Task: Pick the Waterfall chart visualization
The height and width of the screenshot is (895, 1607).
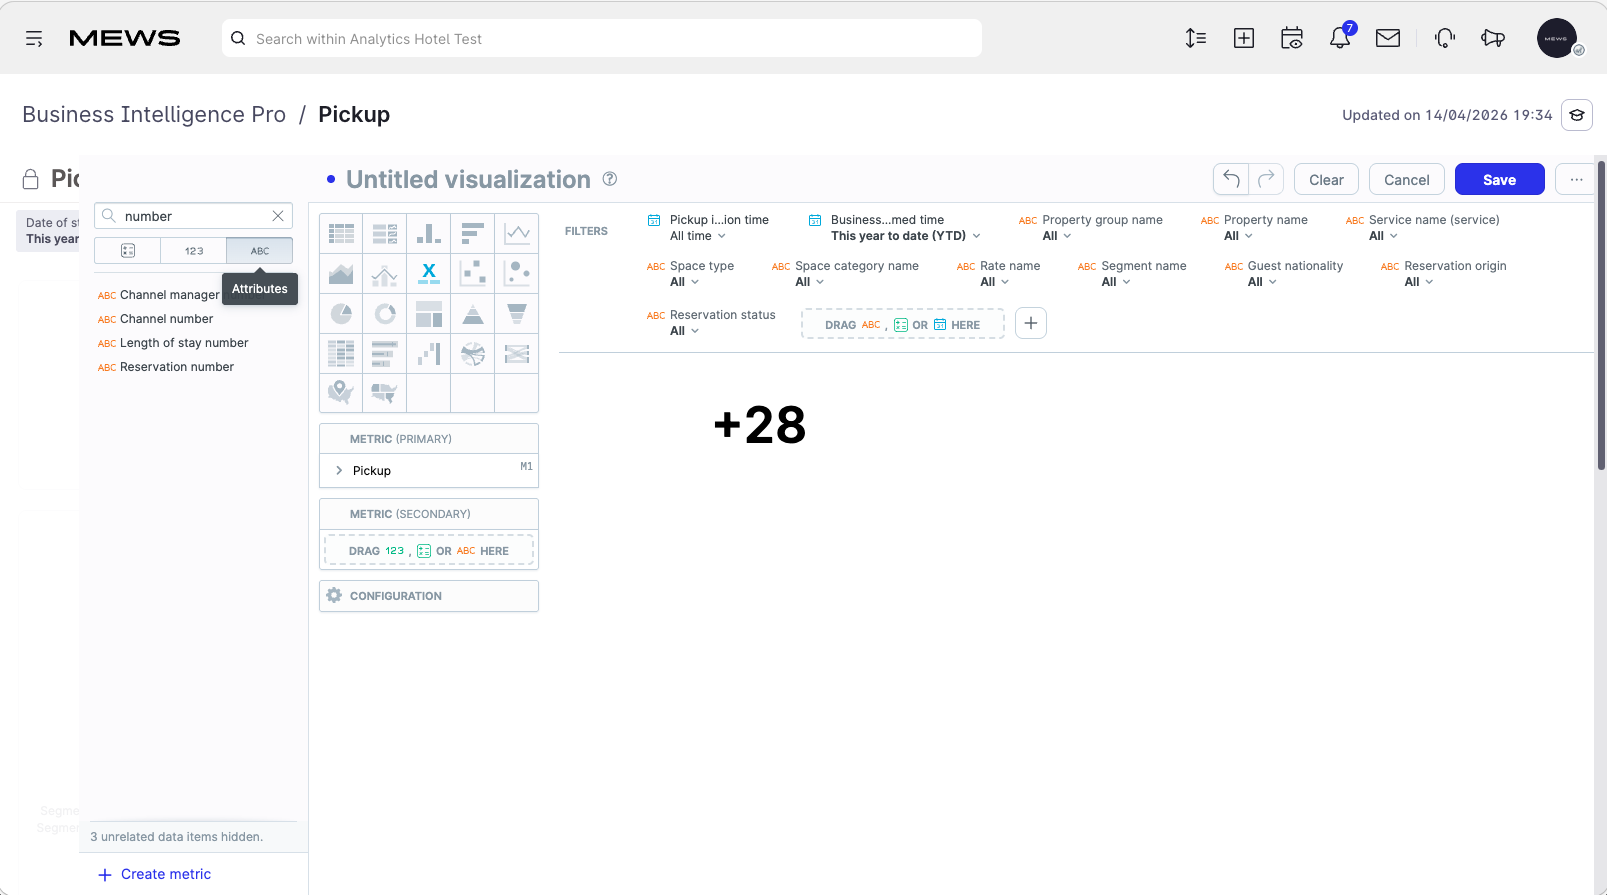Action: tap(429, 354)
